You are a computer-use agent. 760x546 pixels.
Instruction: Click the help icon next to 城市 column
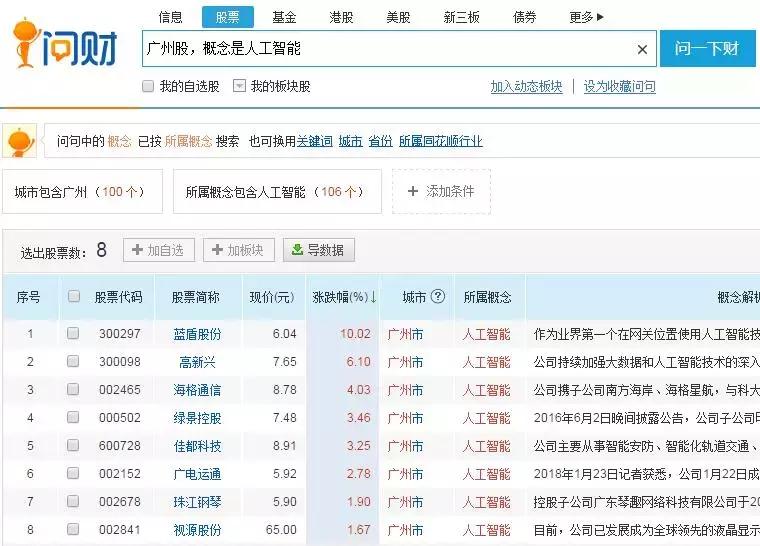pyautogui.click(x=438, y=296)
